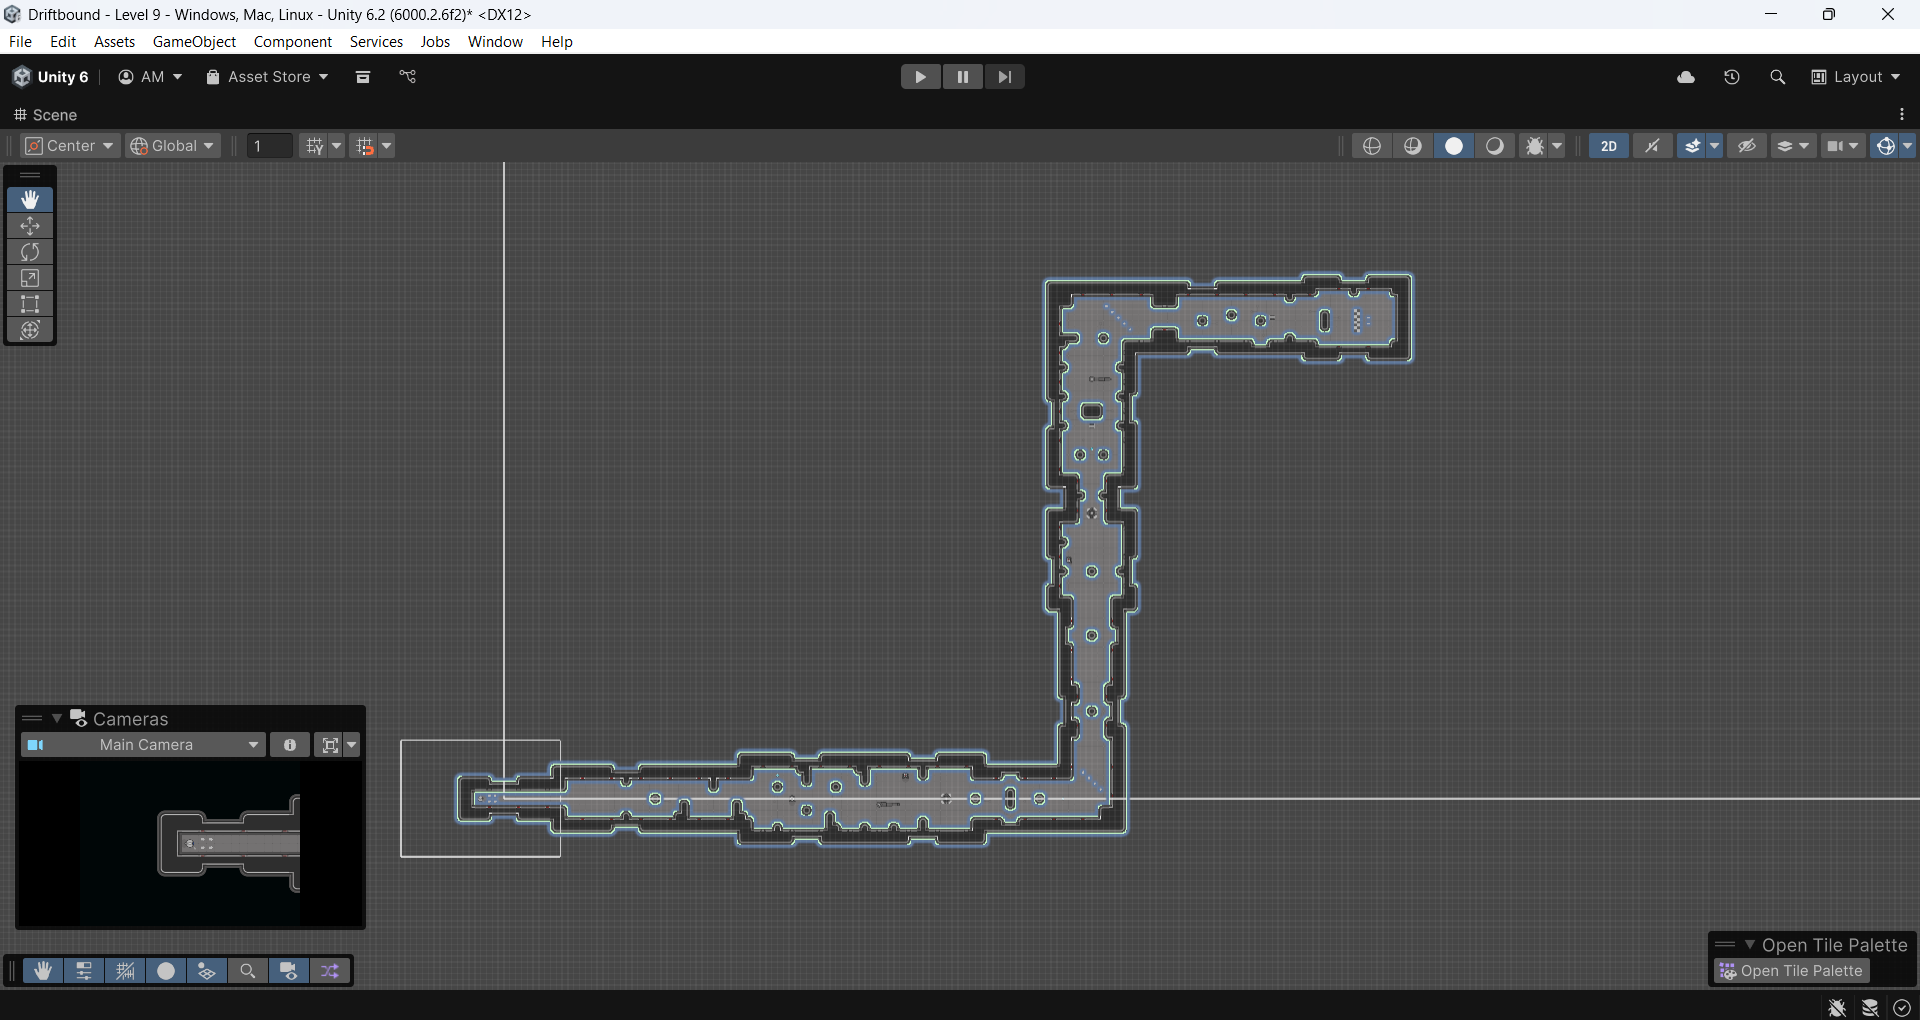
Task: Open the Layout dropdown
Action: click(1856, 77)
